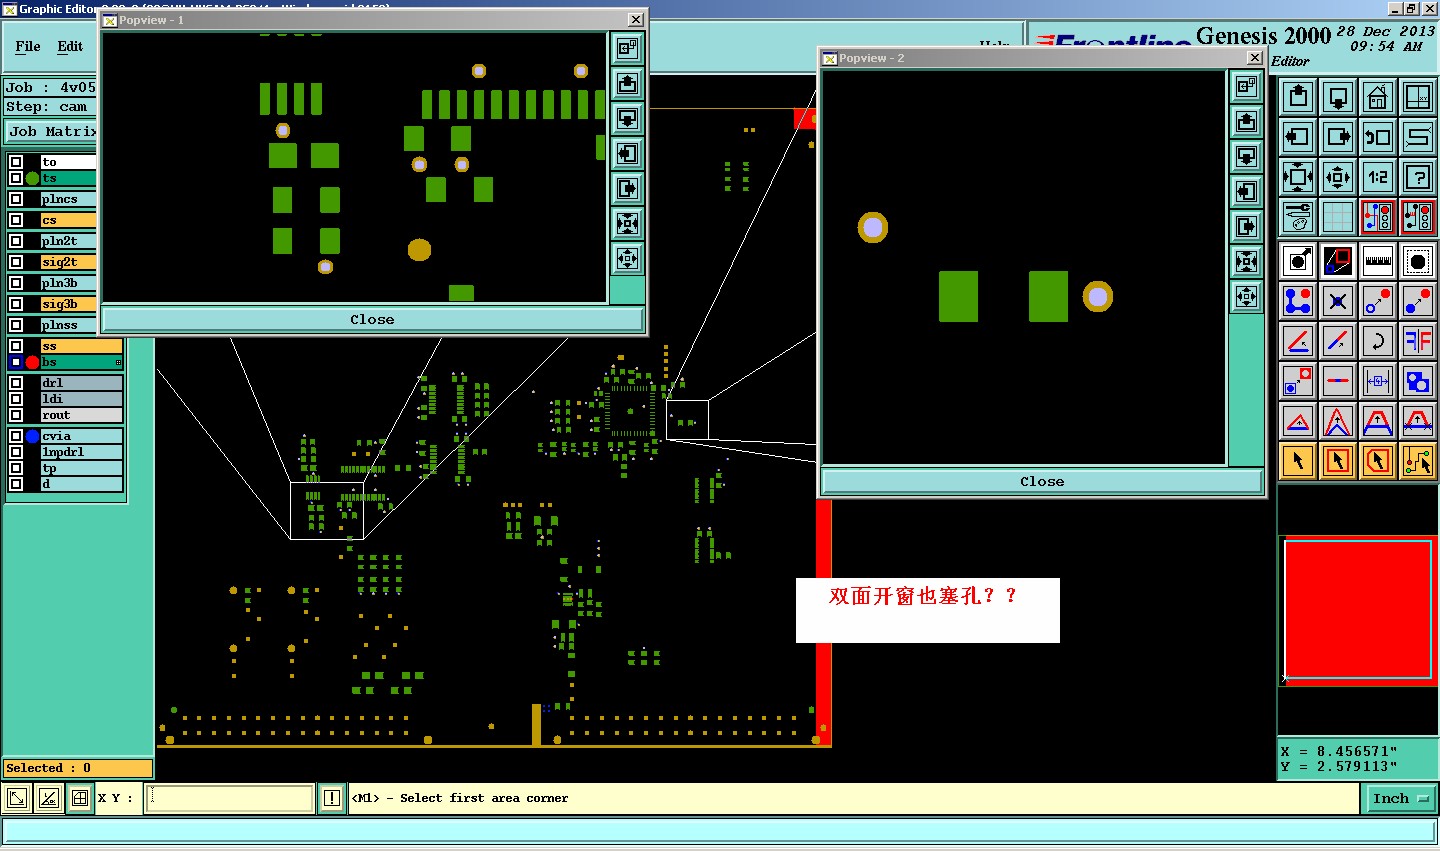Screen dimensions: 1440x851
Task: Select the '1npdrl' layer name
Action: coord(81,452)
